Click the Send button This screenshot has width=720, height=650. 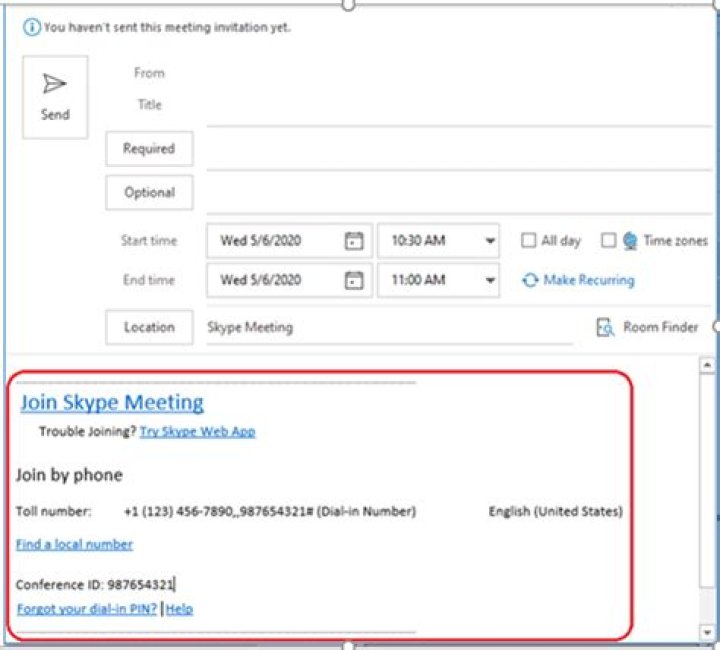tap(55, 97)
